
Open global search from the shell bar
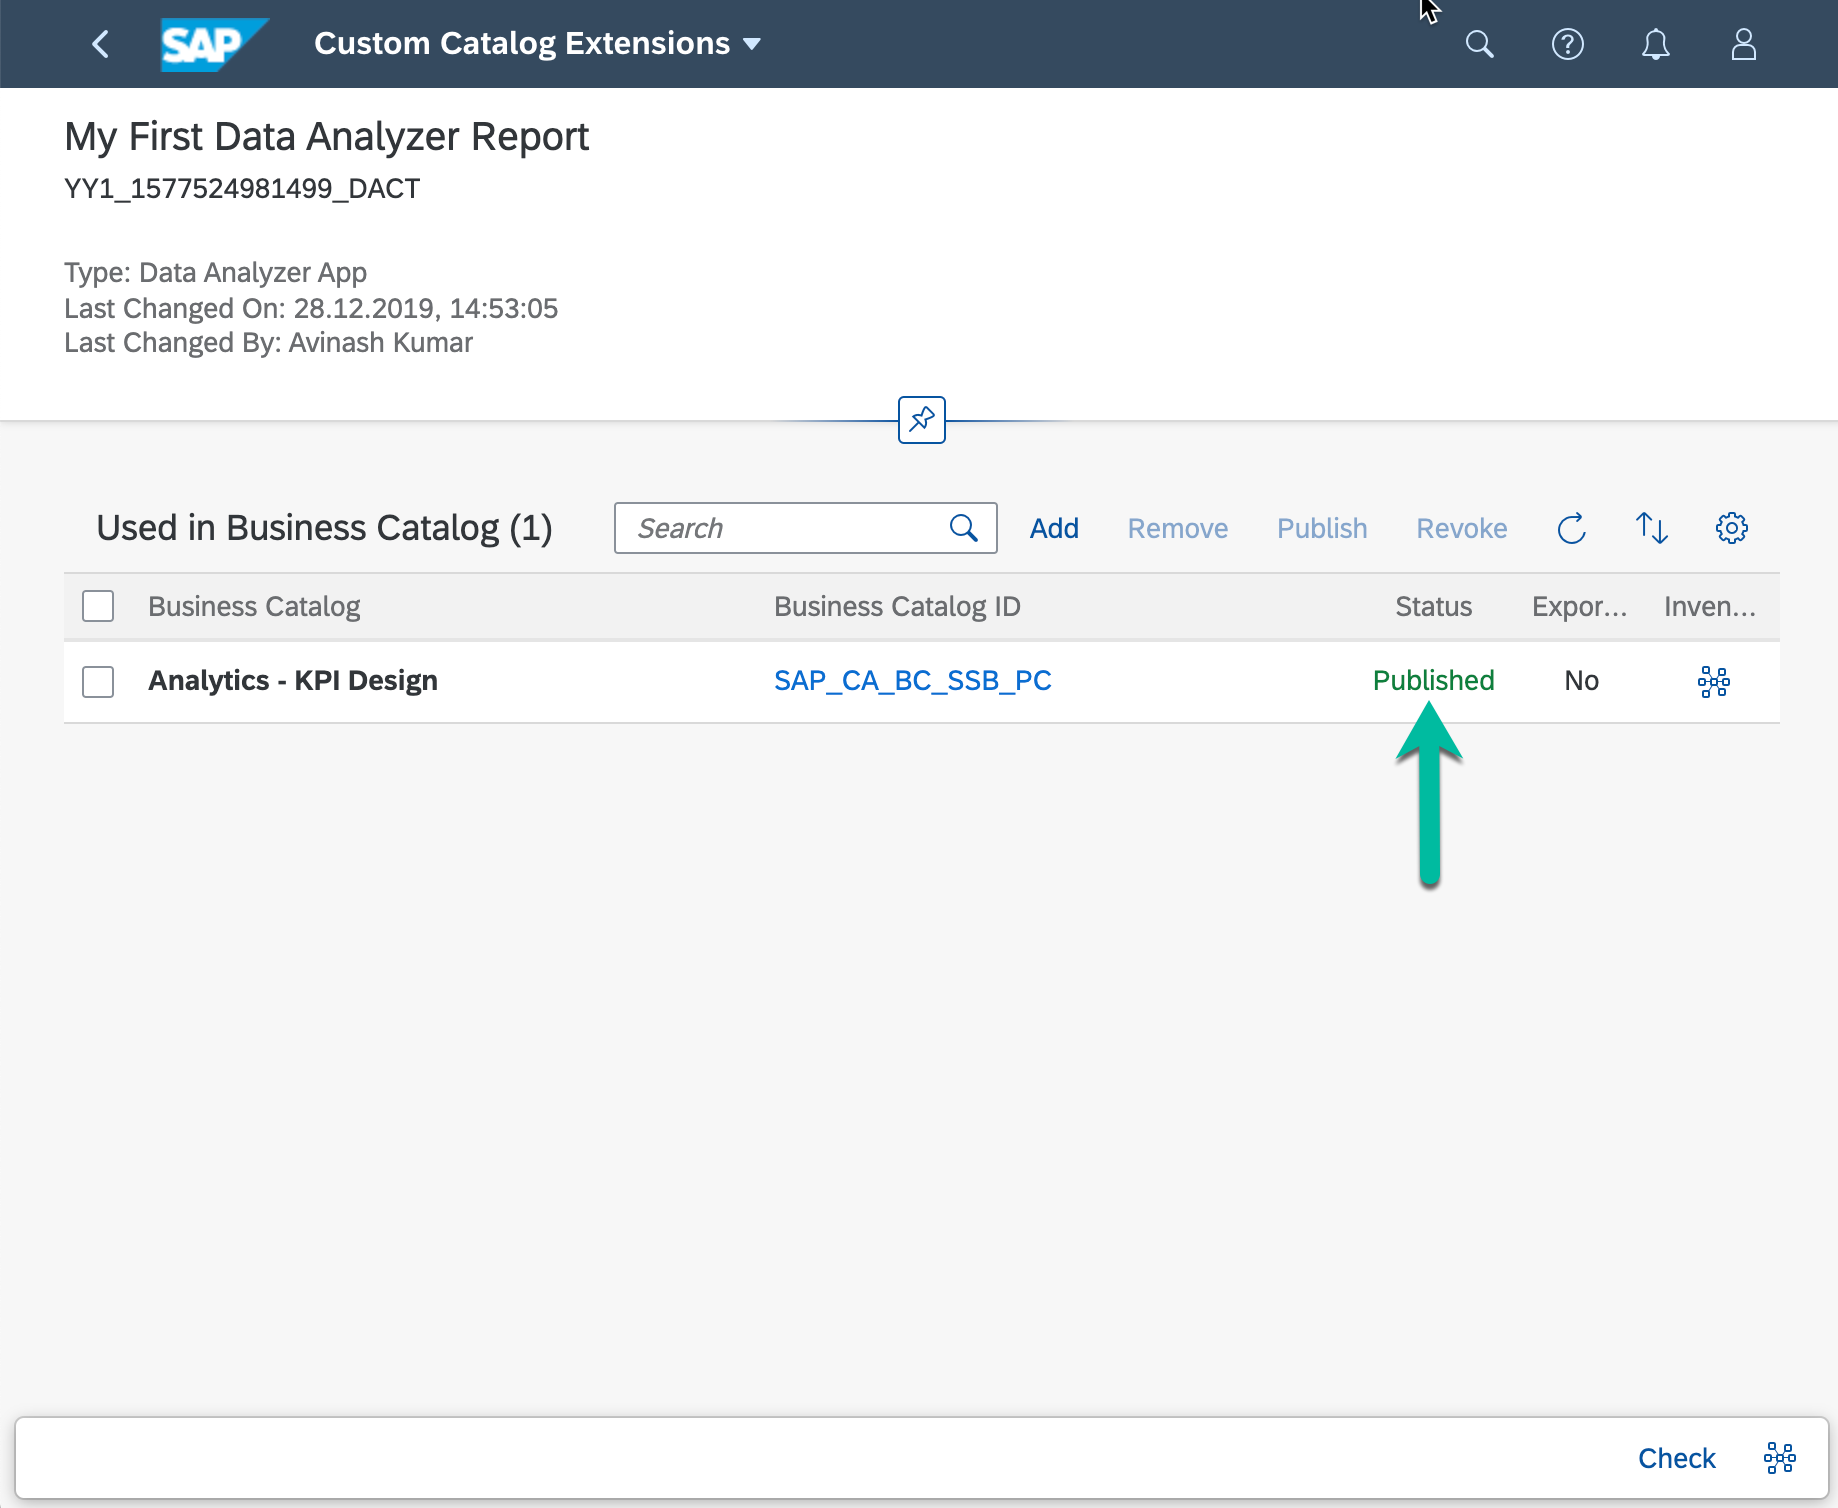click(1480, 44)
